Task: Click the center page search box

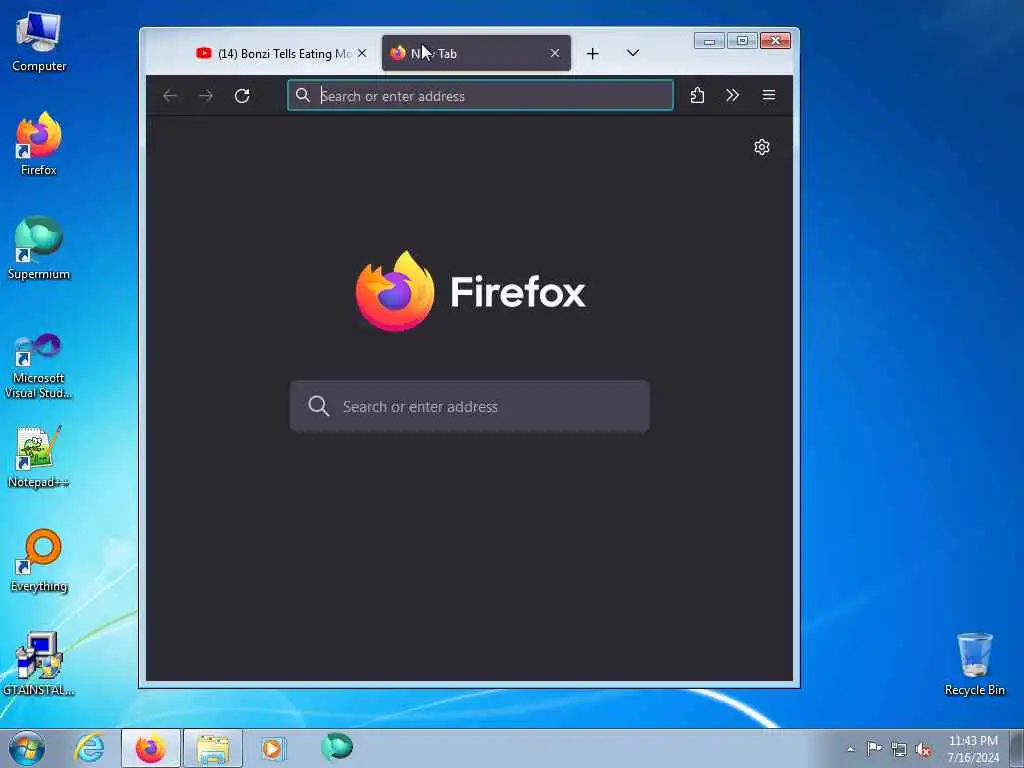Action: coord(470,406)
